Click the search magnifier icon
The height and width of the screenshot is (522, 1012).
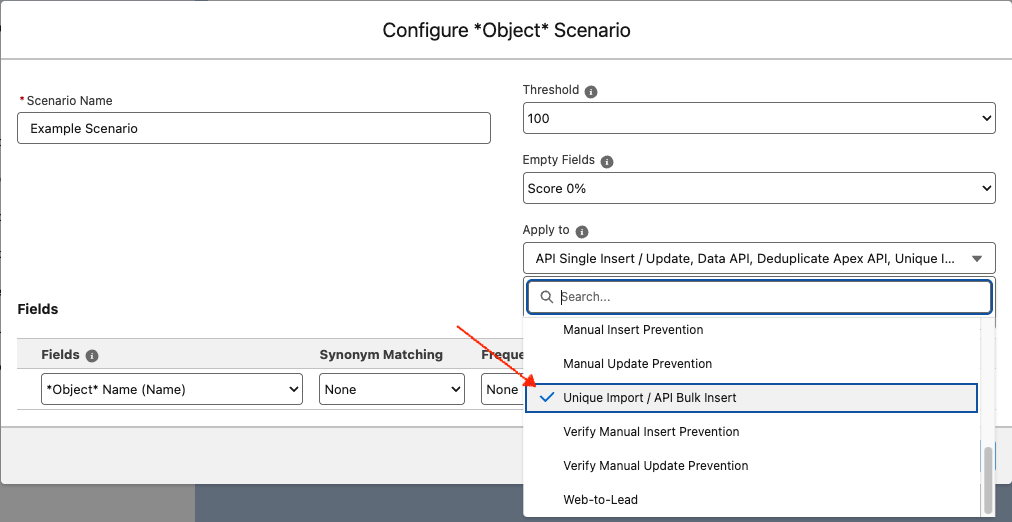[x=547, y=297]
